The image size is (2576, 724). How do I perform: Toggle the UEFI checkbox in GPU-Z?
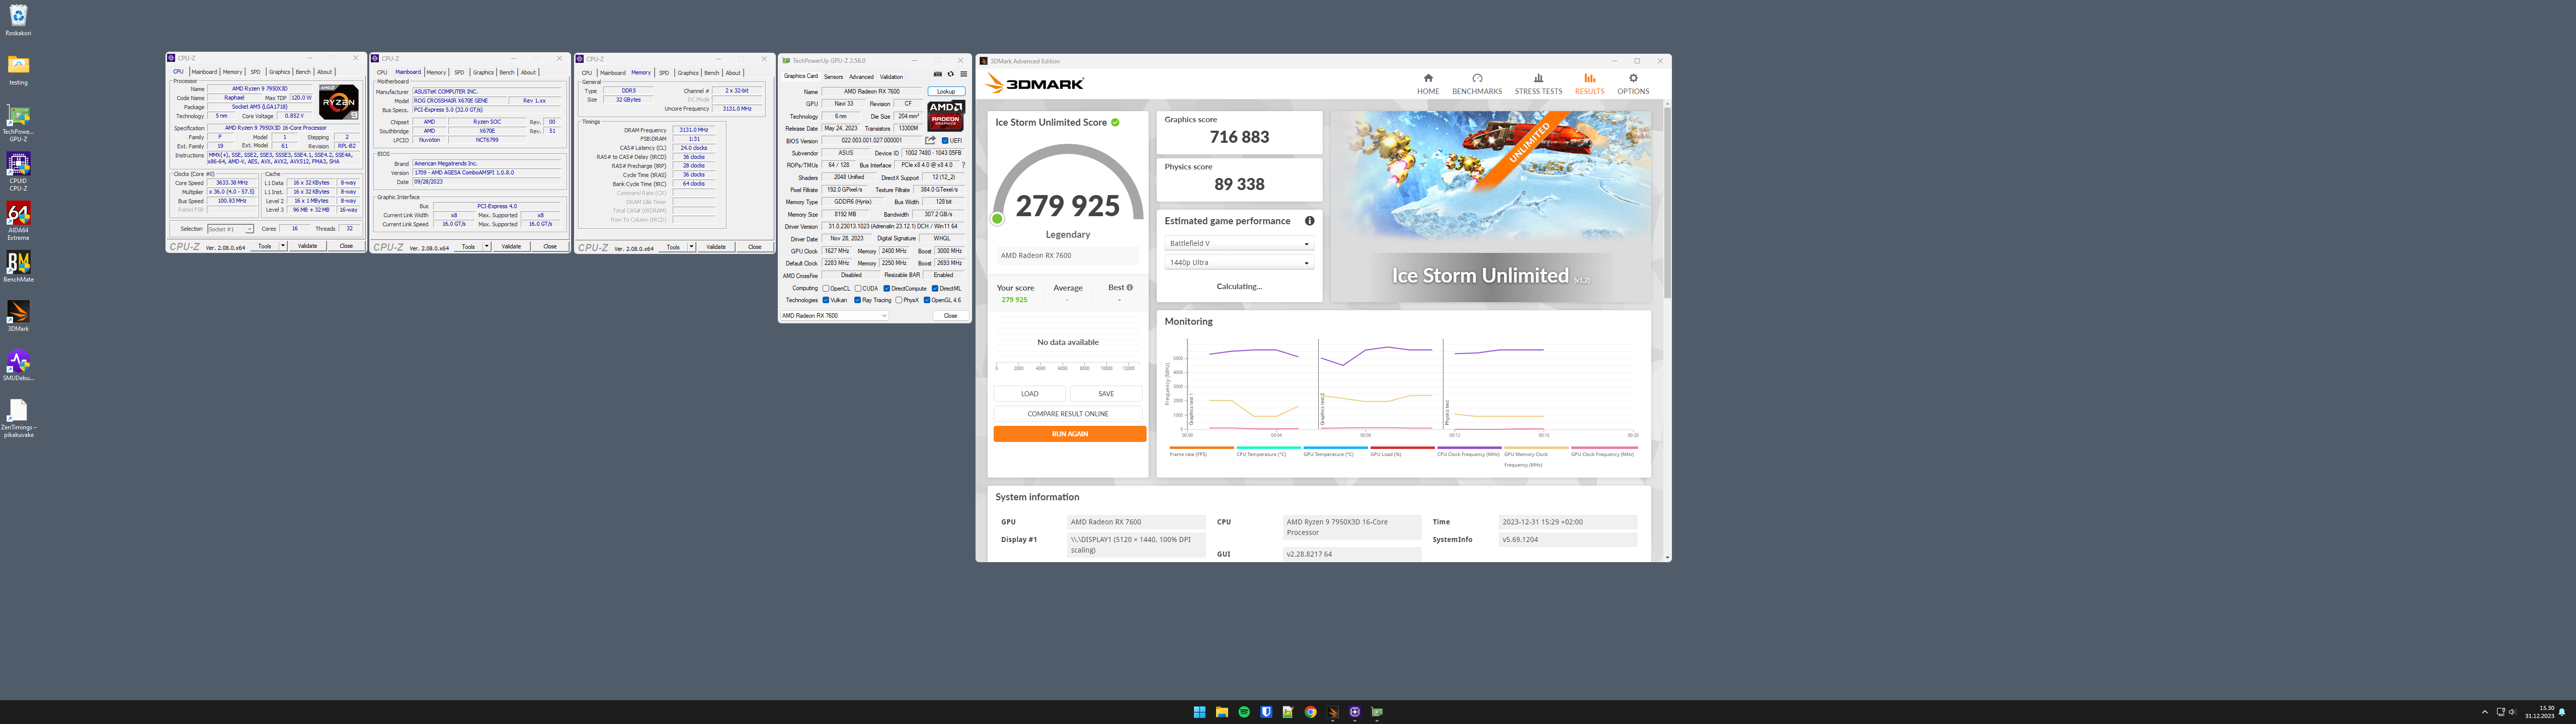(x=945, y=140)
